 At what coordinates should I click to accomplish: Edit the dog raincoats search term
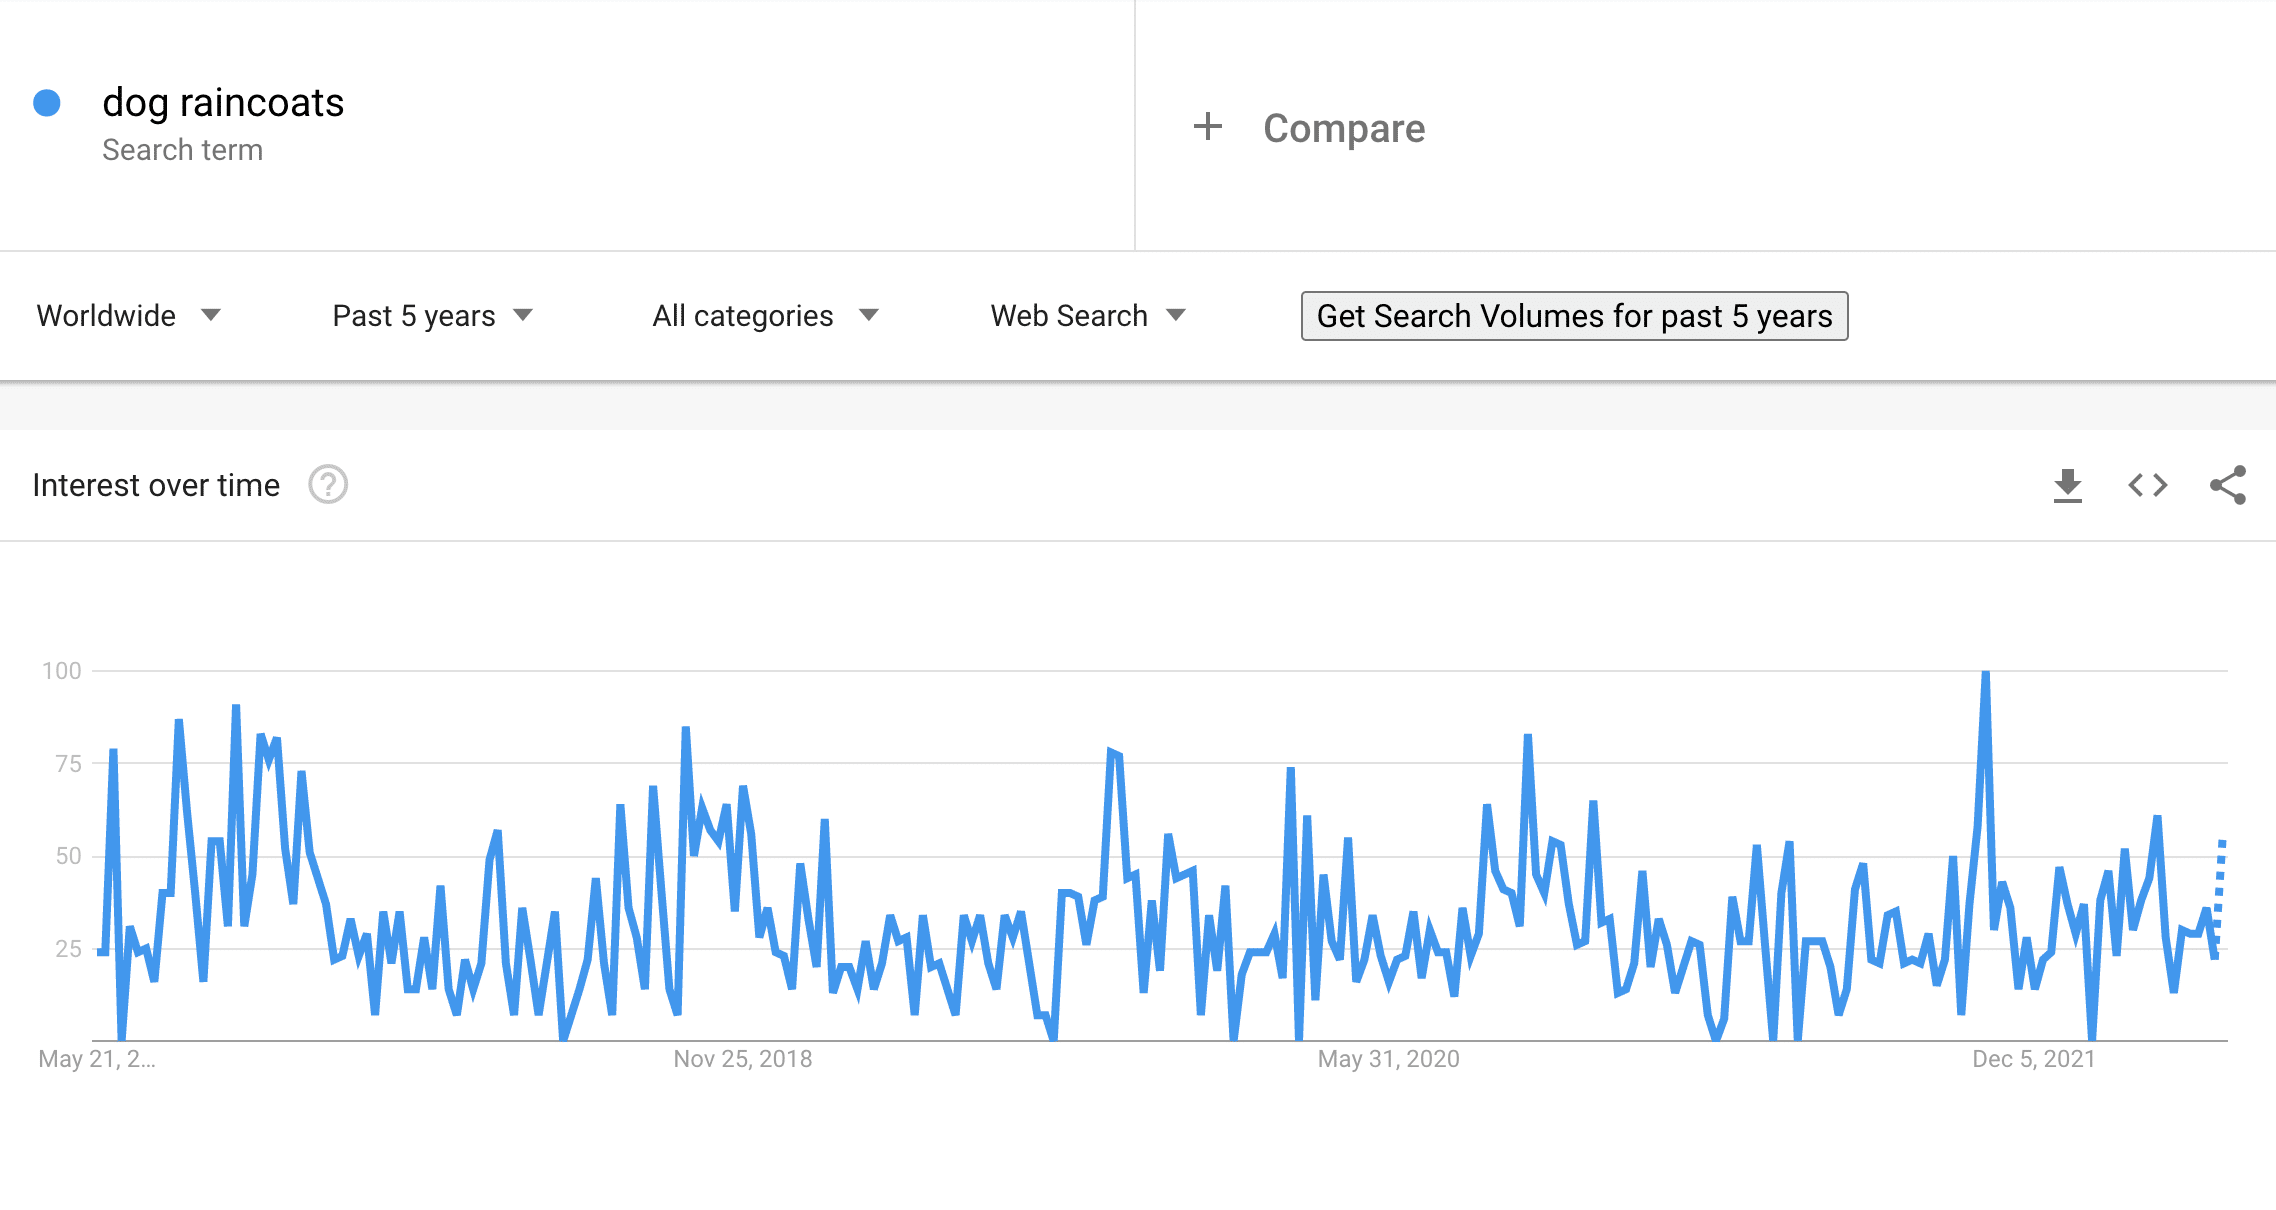223,103
